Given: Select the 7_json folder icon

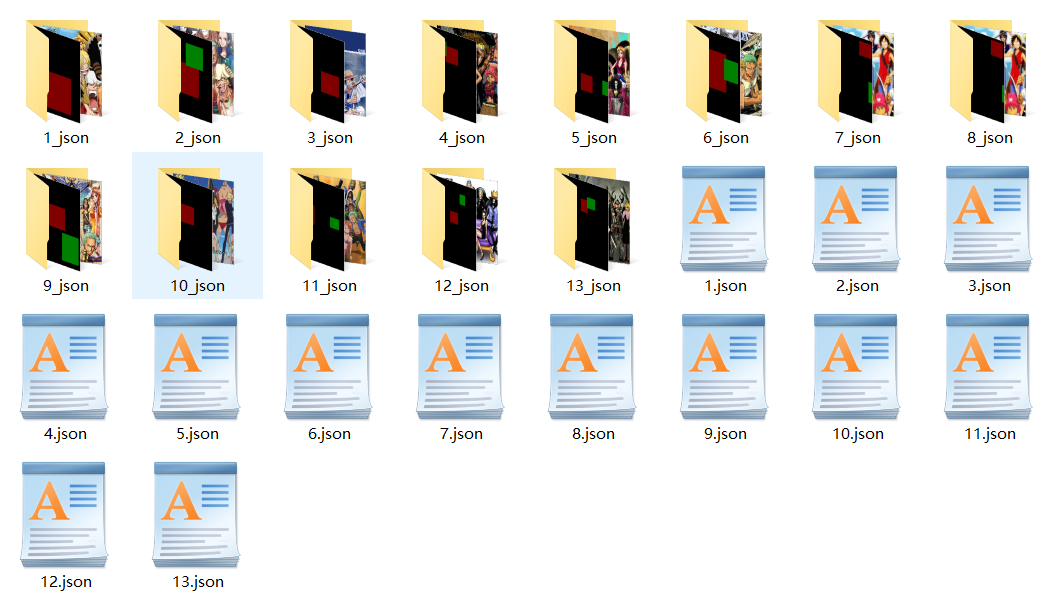Looking at the screenshot, I should (x=857, y=71).
